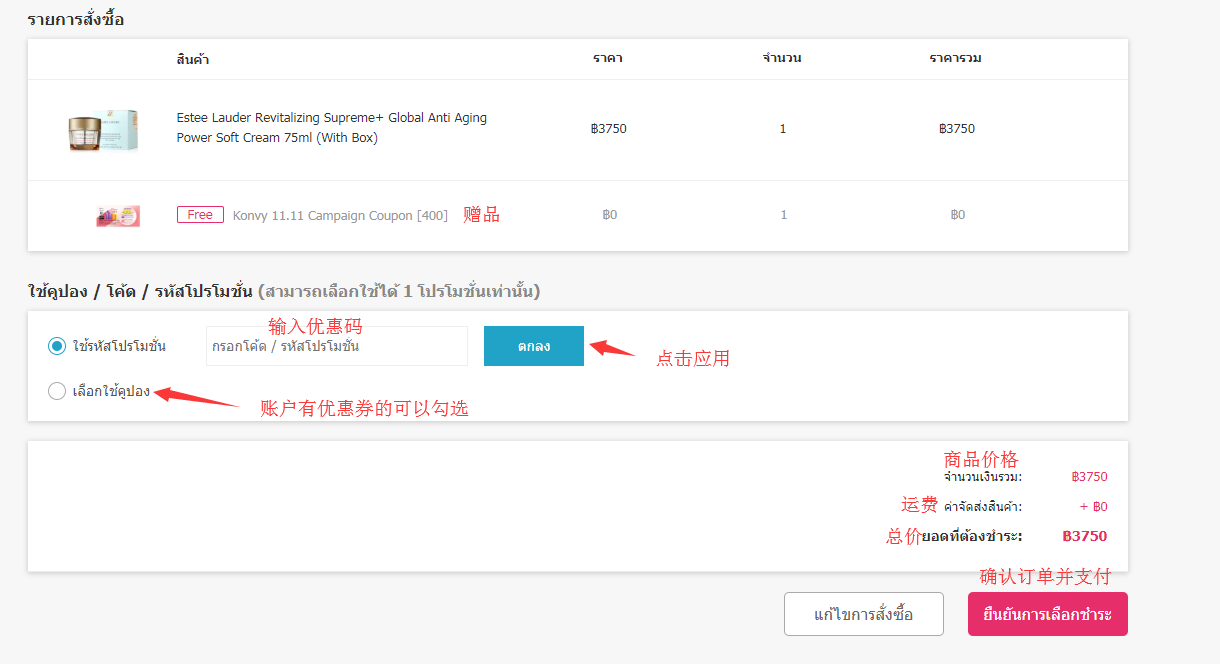Click the Konvy 11.11 Campaign Coupon [400] text

340,215
